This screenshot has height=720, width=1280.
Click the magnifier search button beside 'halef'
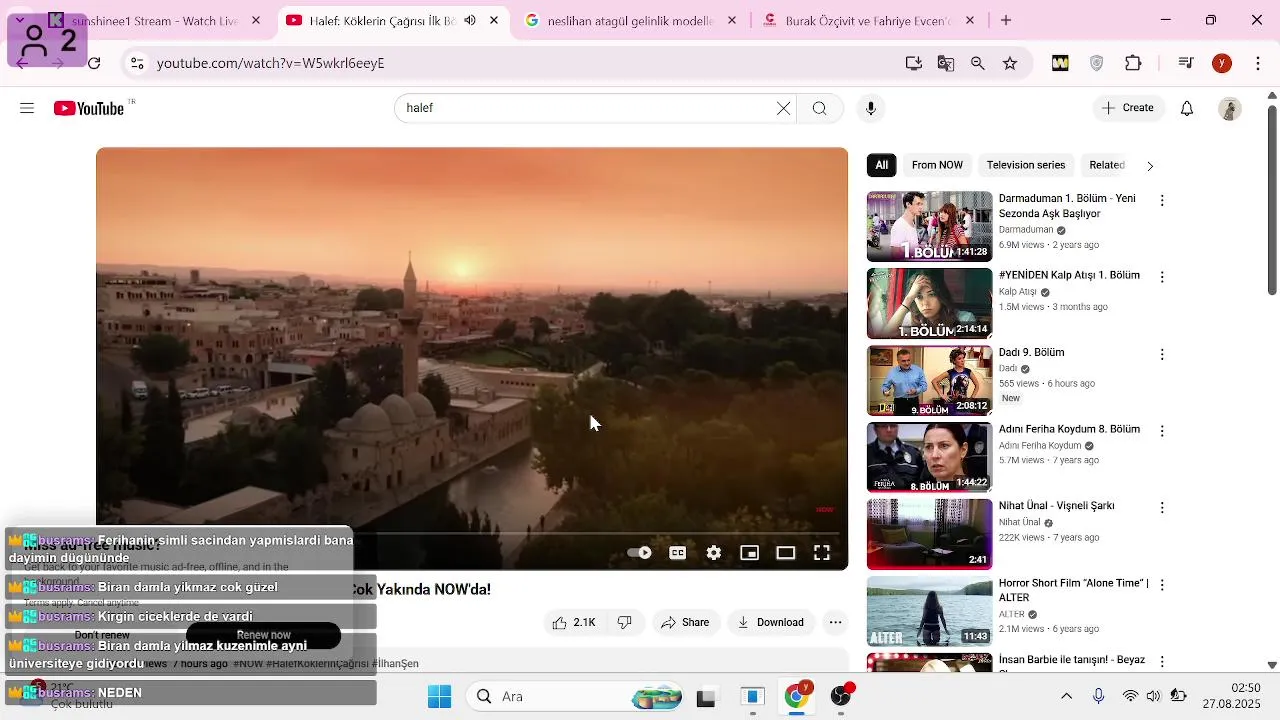coord(820,108)
